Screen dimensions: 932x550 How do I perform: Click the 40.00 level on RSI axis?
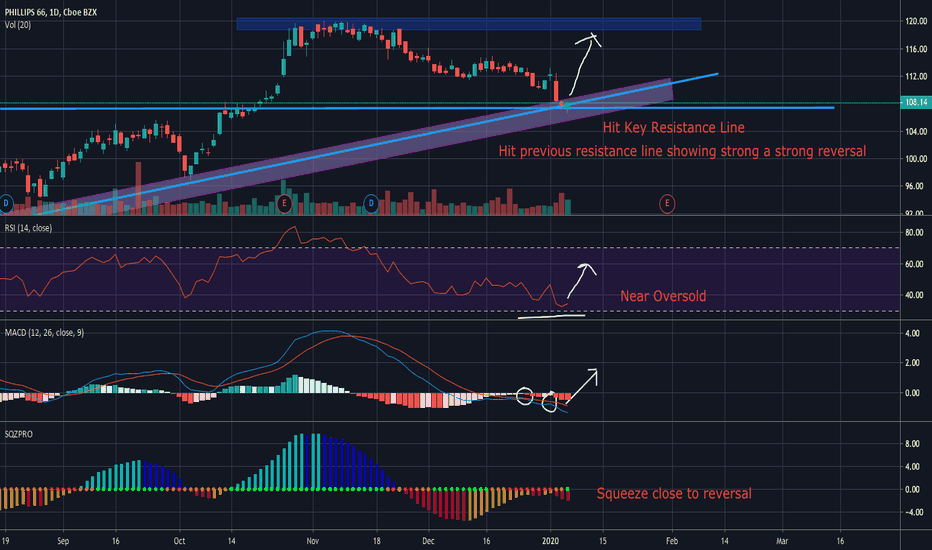coord(914,295)
